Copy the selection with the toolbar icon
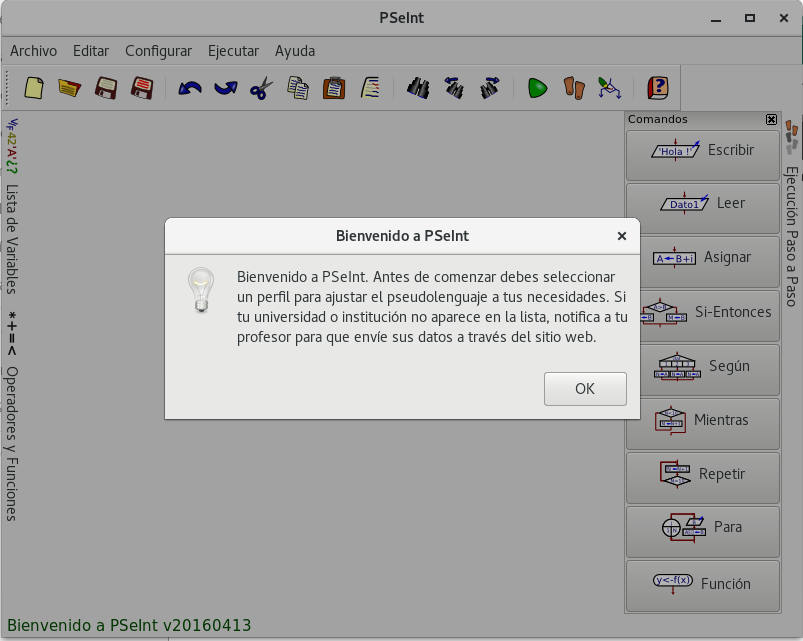 [x=298, y=88]
